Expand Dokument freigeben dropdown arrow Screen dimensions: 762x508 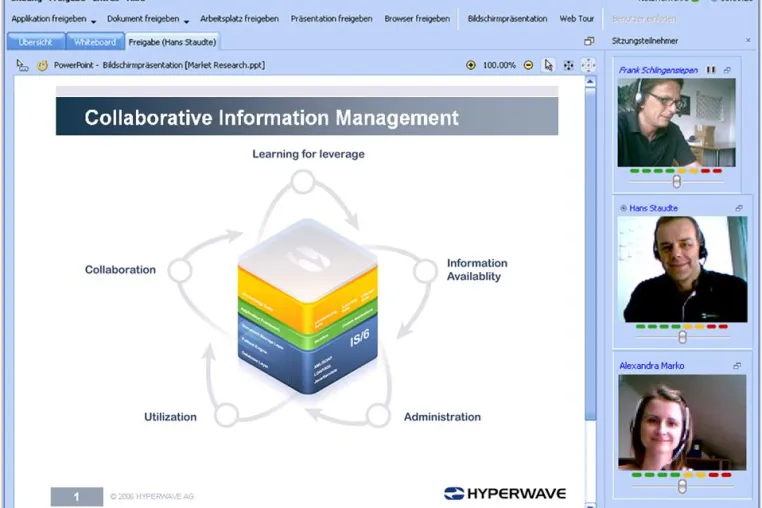click(x=187, y=21)
